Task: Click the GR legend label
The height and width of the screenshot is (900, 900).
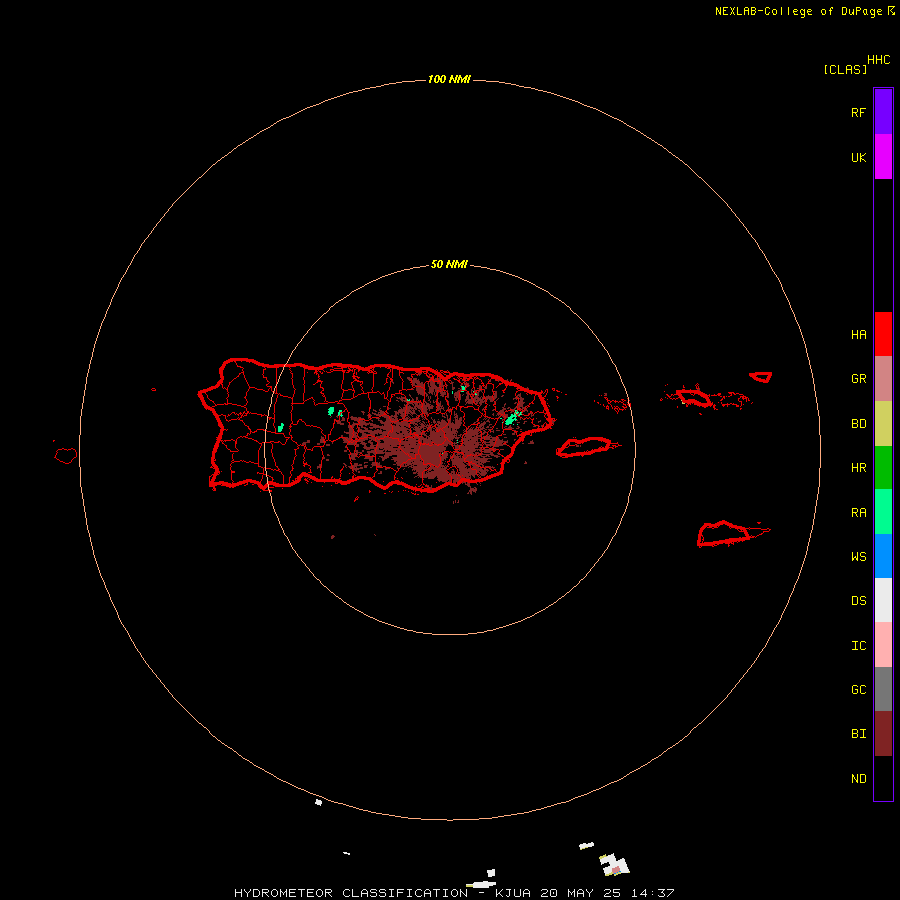Action: coord(858,379)
